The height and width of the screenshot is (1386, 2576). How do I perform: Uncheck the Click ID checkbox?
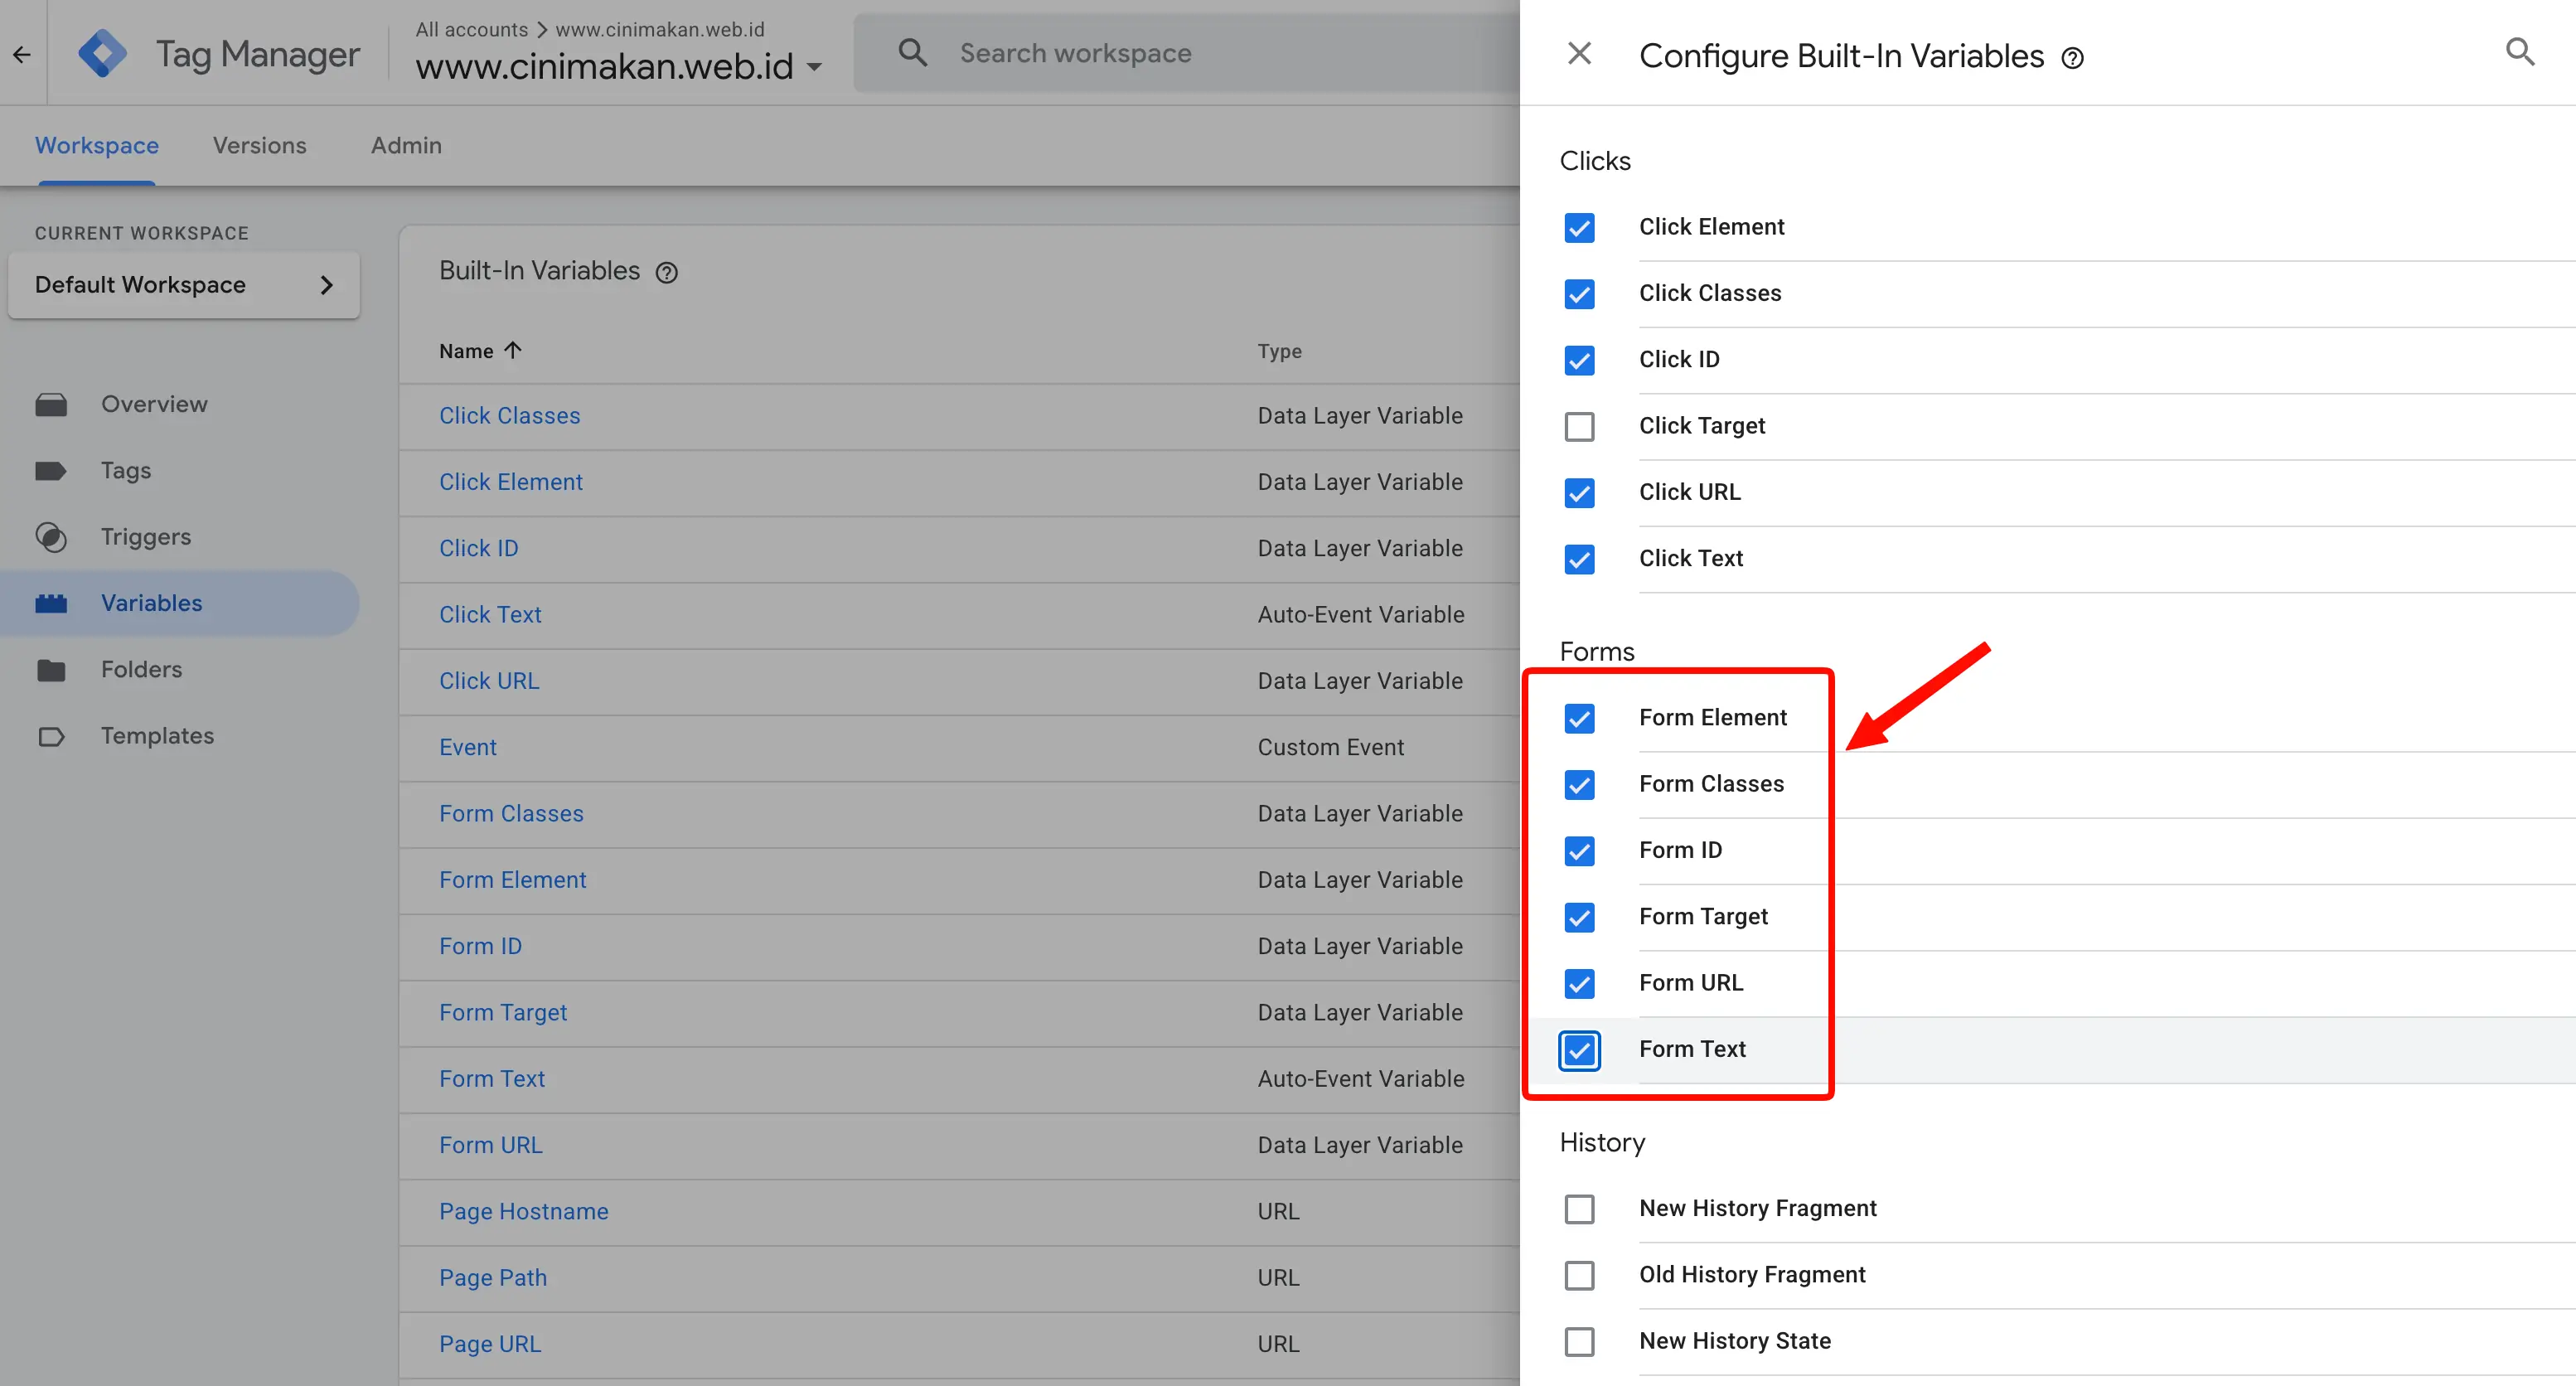[1579, 360]
